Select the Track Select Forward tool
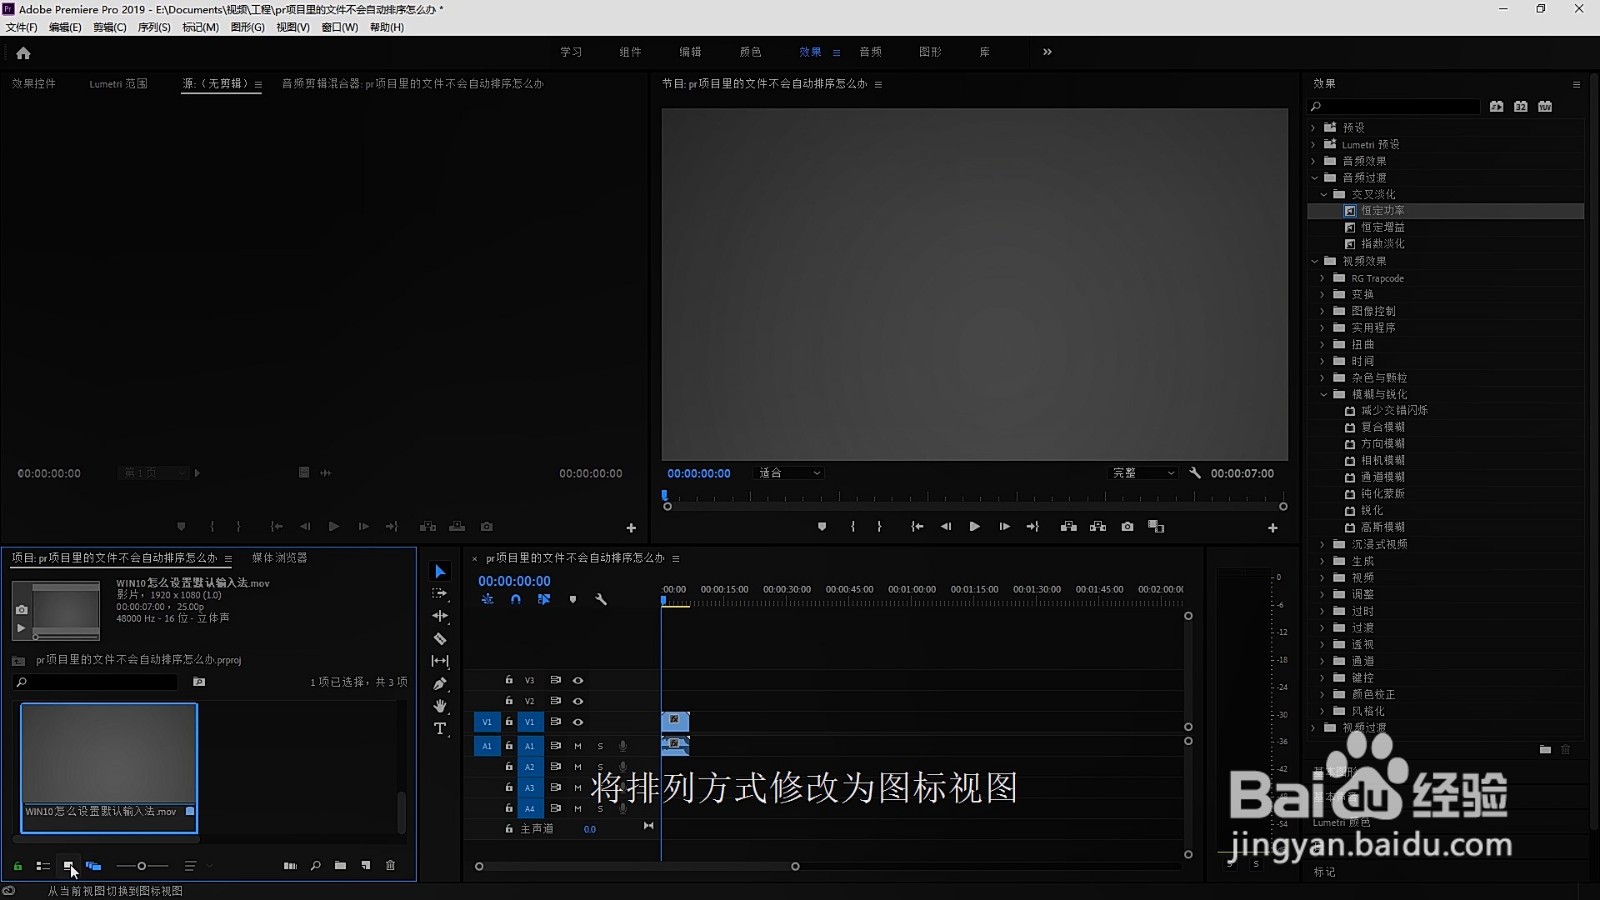 point(440,593)
